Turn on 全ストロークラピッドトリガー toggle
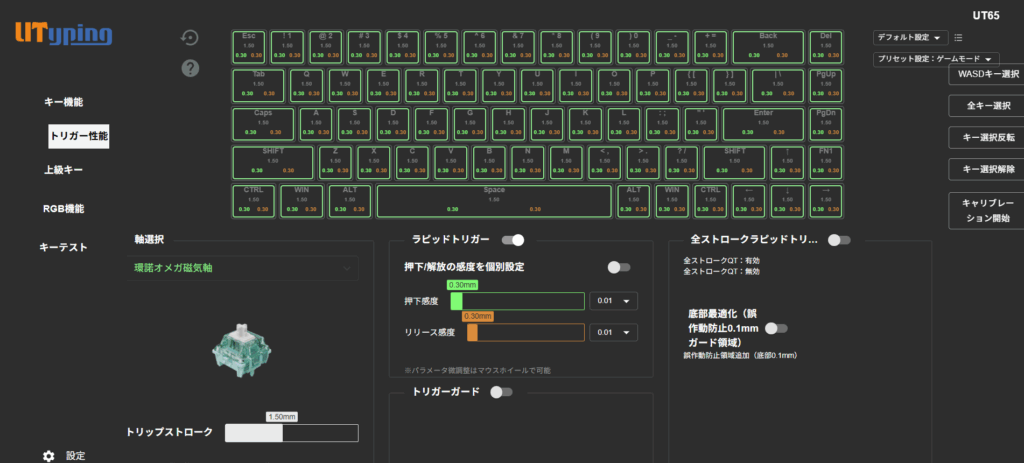This screenshot has height=463, width=1024. click(839, 240)
